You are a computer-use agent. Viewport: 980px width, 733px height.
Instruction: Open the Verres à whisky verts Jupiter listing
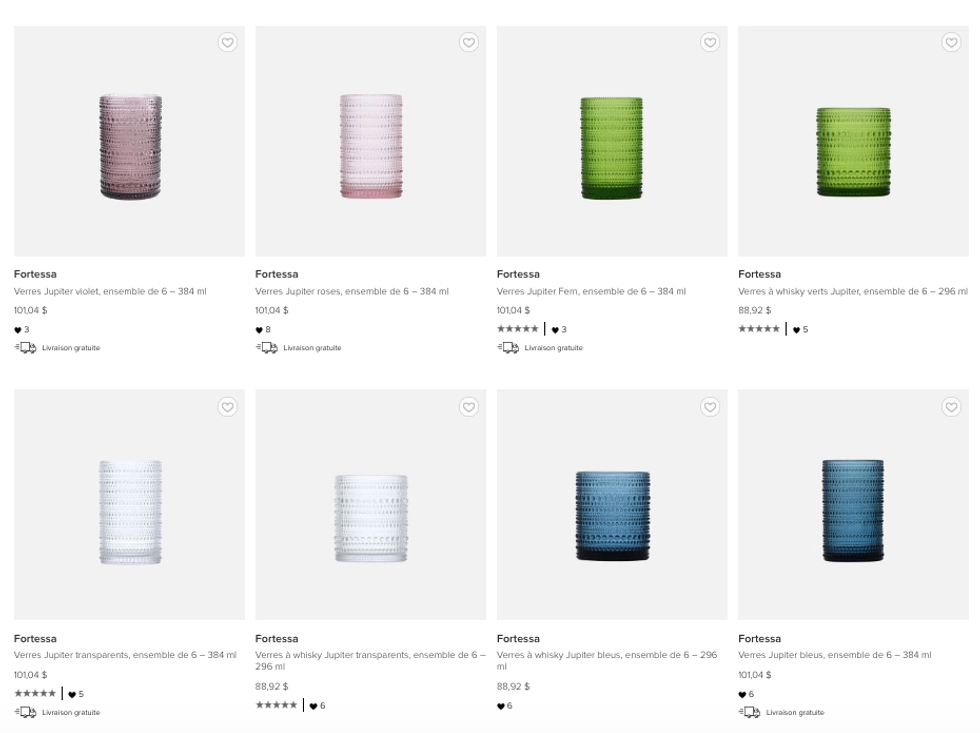852,290
